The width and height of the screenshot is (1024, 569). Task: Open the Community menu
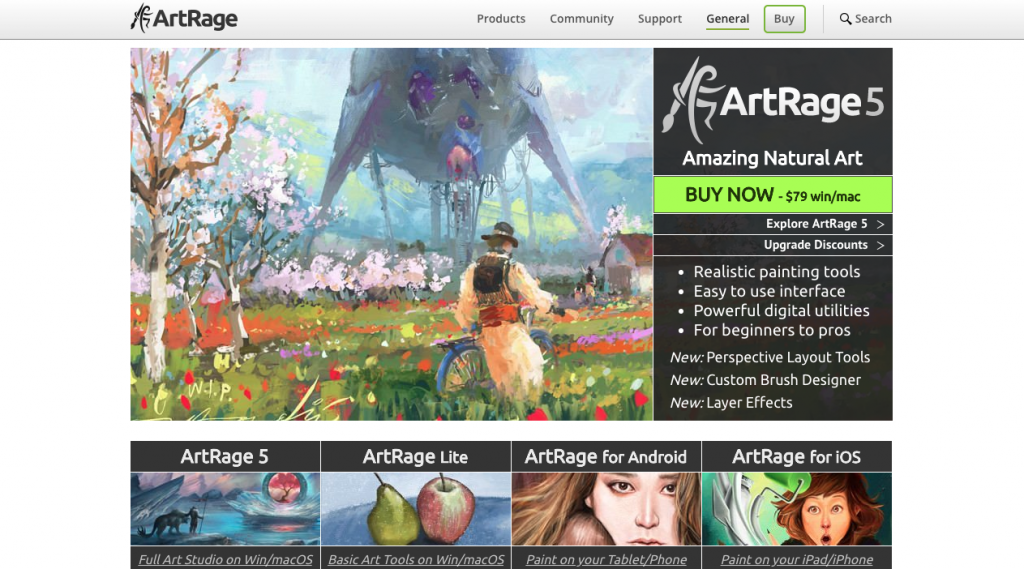581,19
